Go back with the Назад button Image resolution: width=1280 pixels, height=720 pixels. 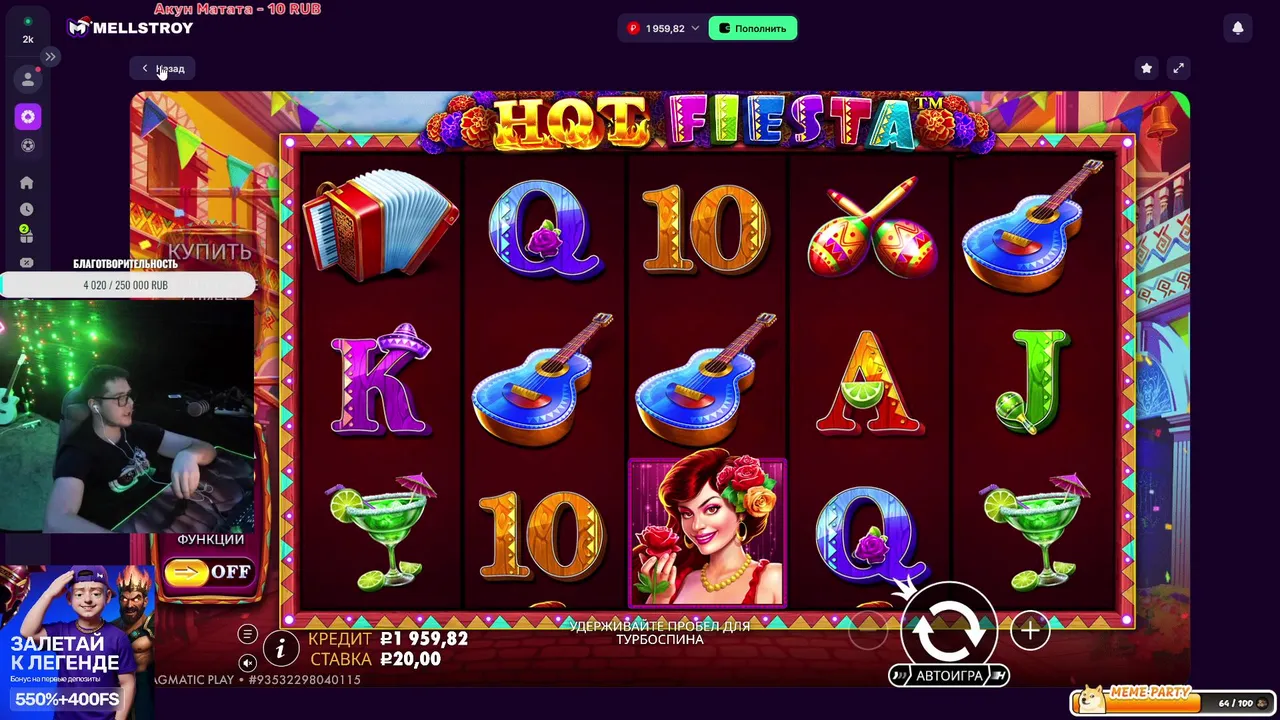click(x=163, y=68)
